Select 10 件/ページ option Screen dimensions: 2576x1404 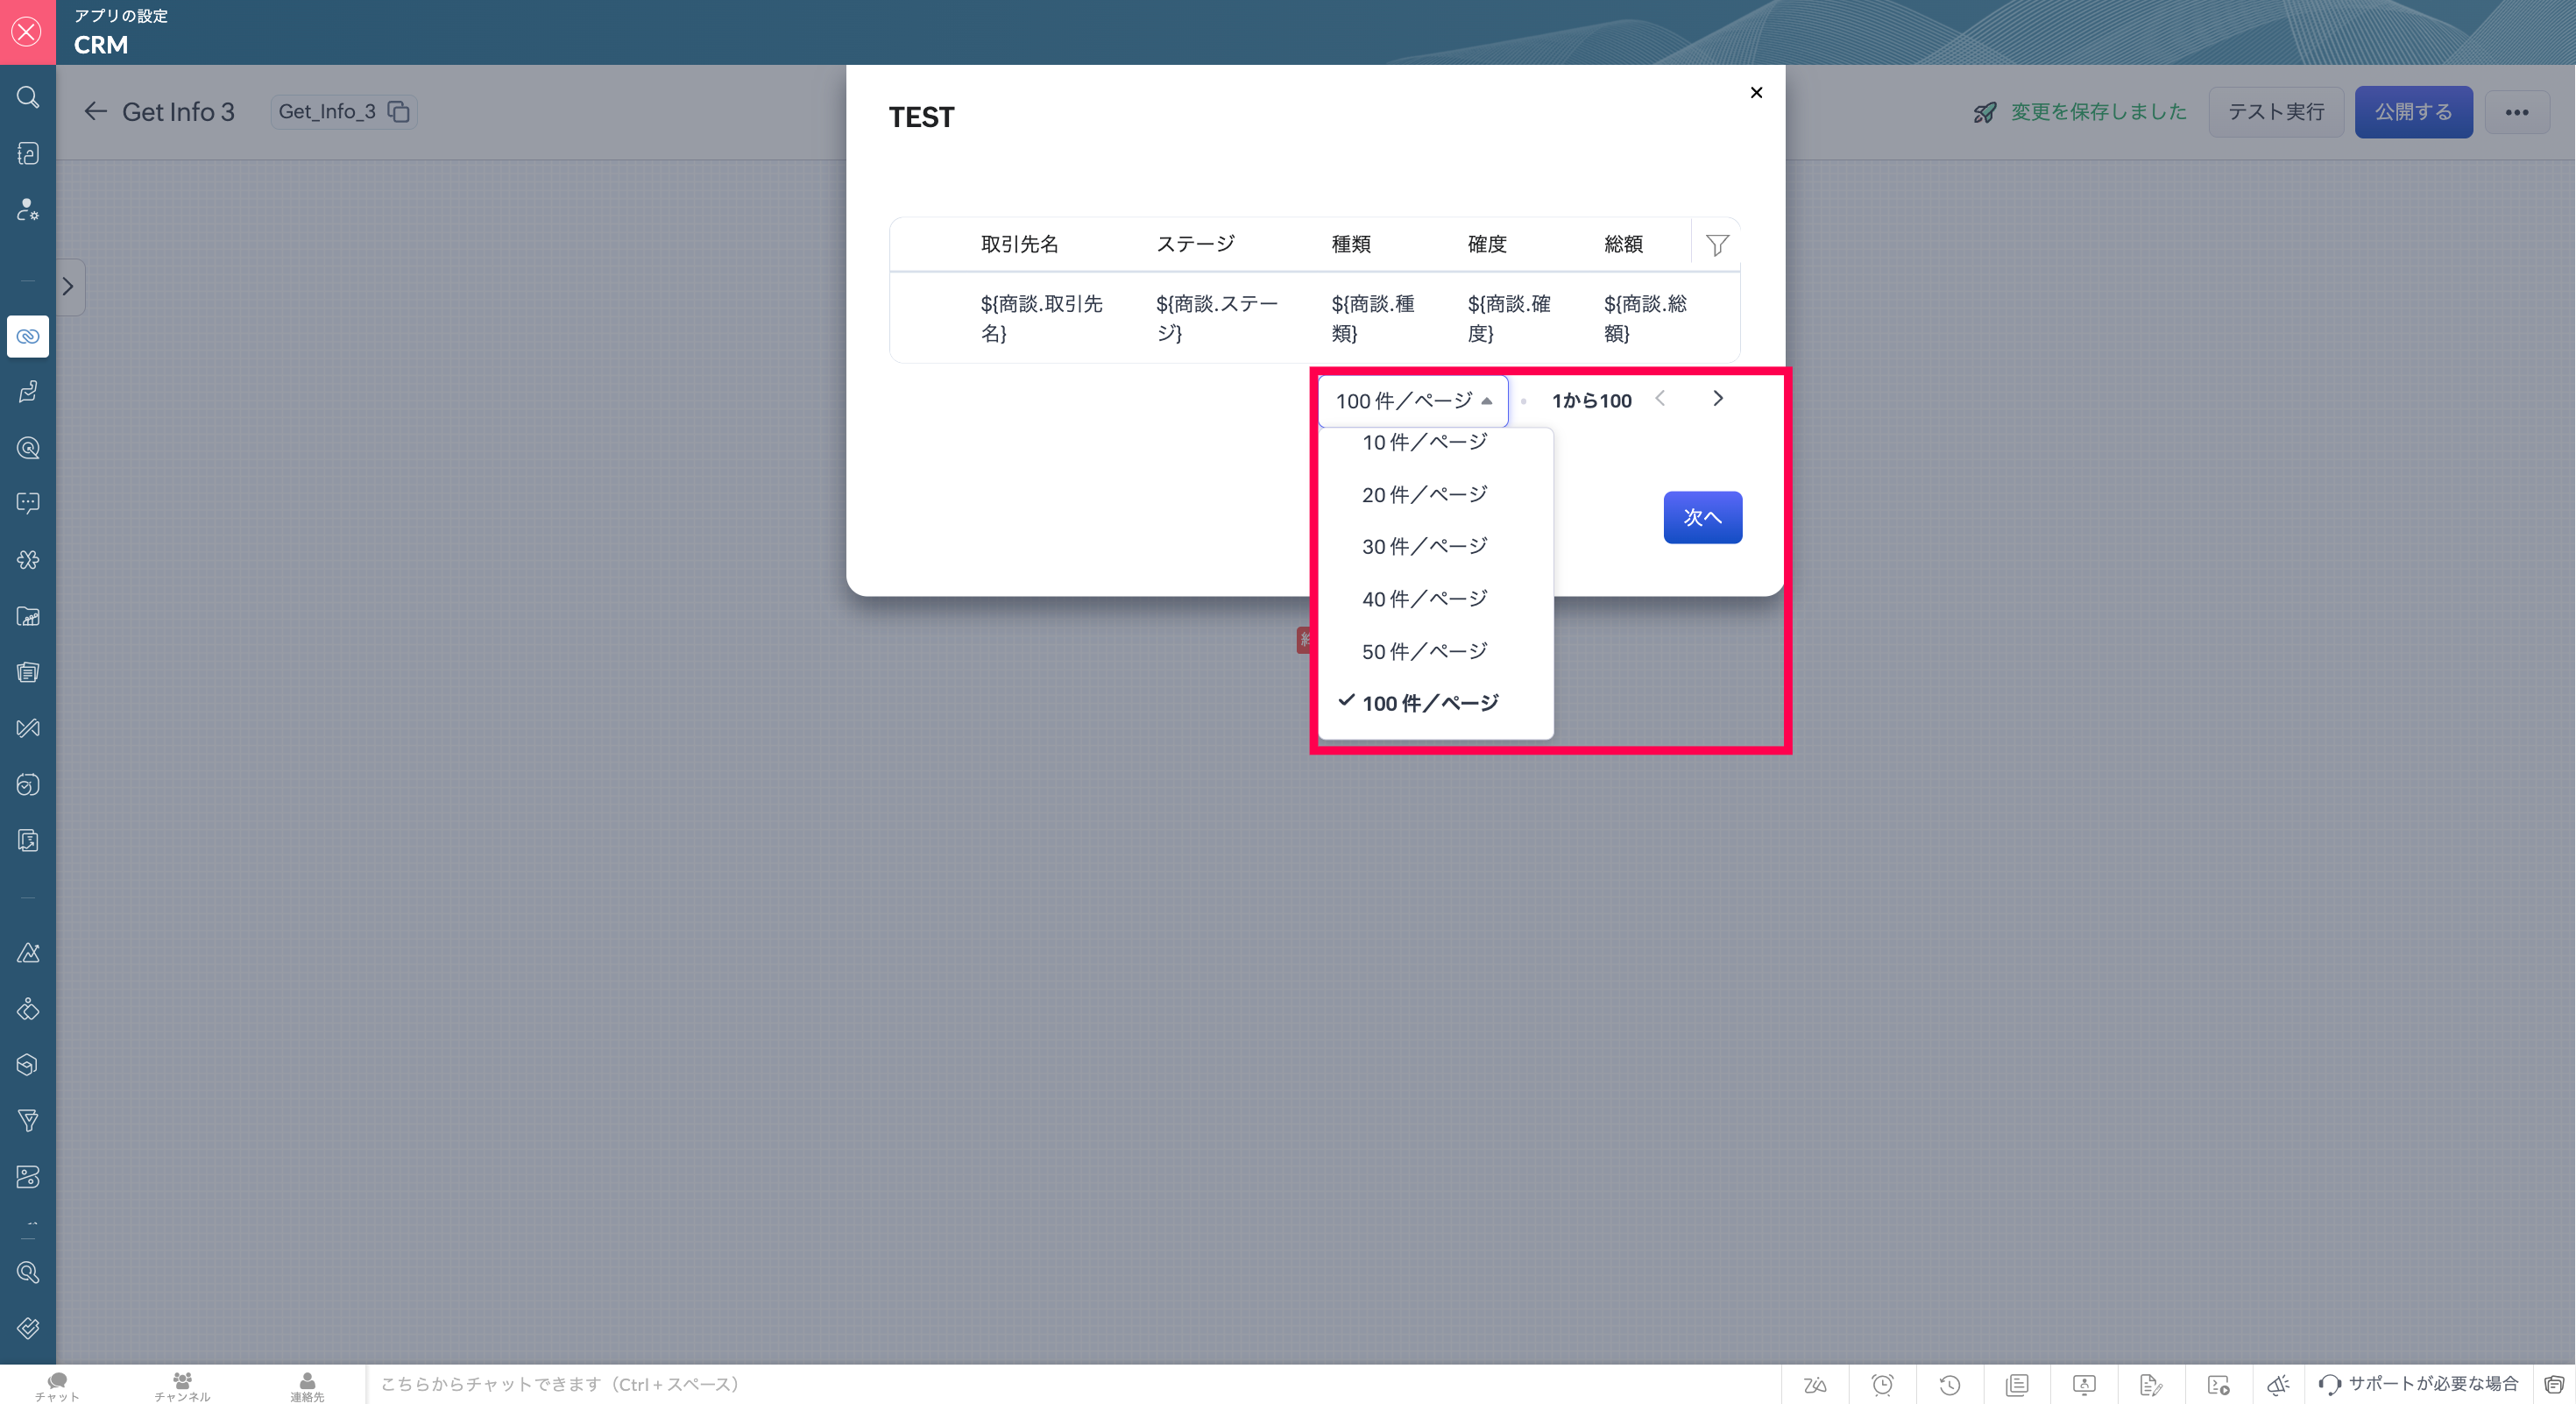tap(1424, 442)
